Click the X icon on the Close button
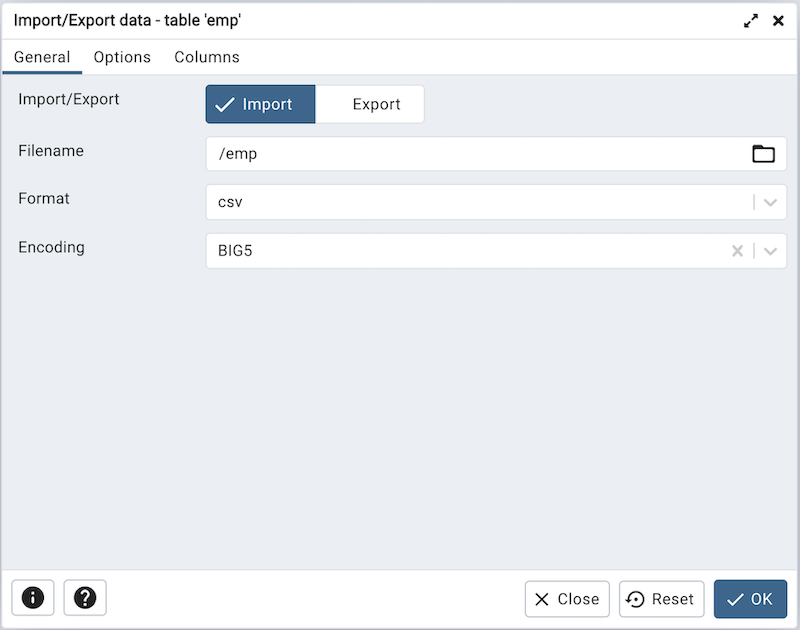Image resolution: width=800 pixels, height=630 pixels. 545,598
